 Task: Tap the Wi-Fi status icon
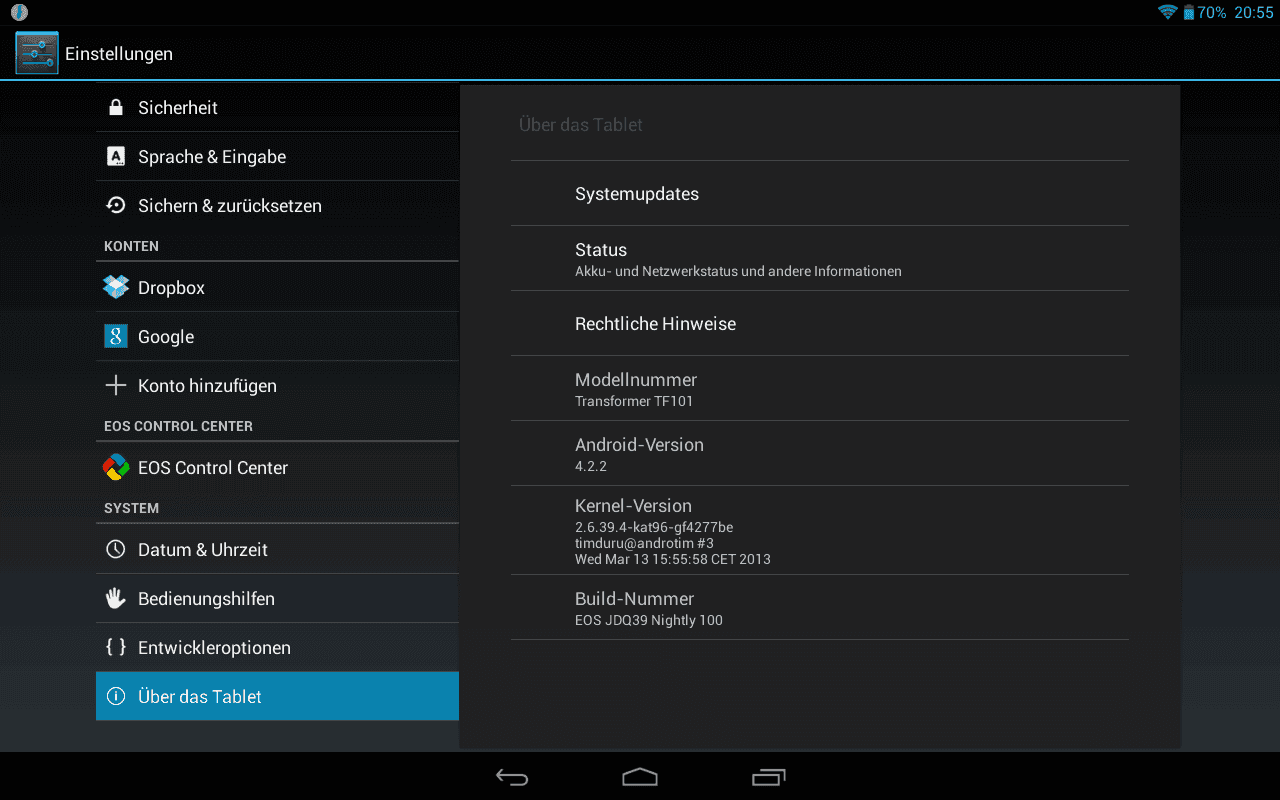click(x=1167, y=12)
